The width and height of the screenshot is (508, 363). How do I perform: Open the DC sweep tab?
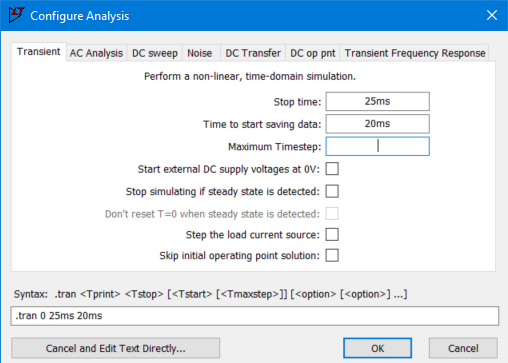click(155, 53)
